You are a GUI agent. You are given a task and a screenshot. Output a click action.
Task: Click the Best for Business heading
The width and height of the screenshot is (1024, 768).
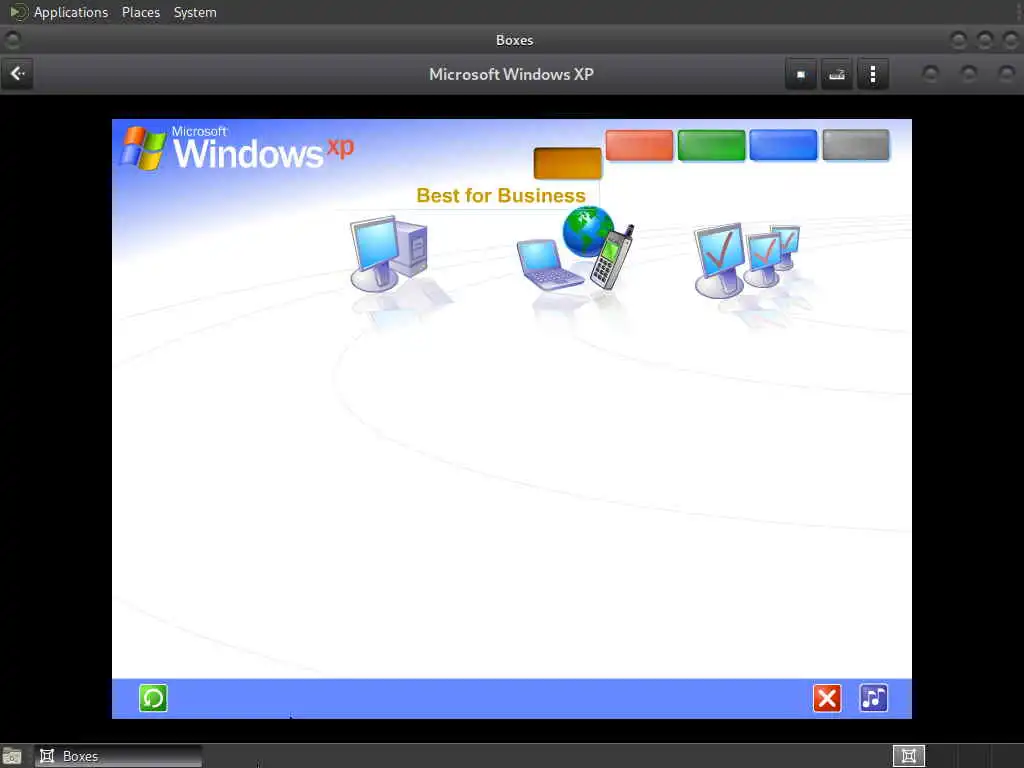pos(501,195)
